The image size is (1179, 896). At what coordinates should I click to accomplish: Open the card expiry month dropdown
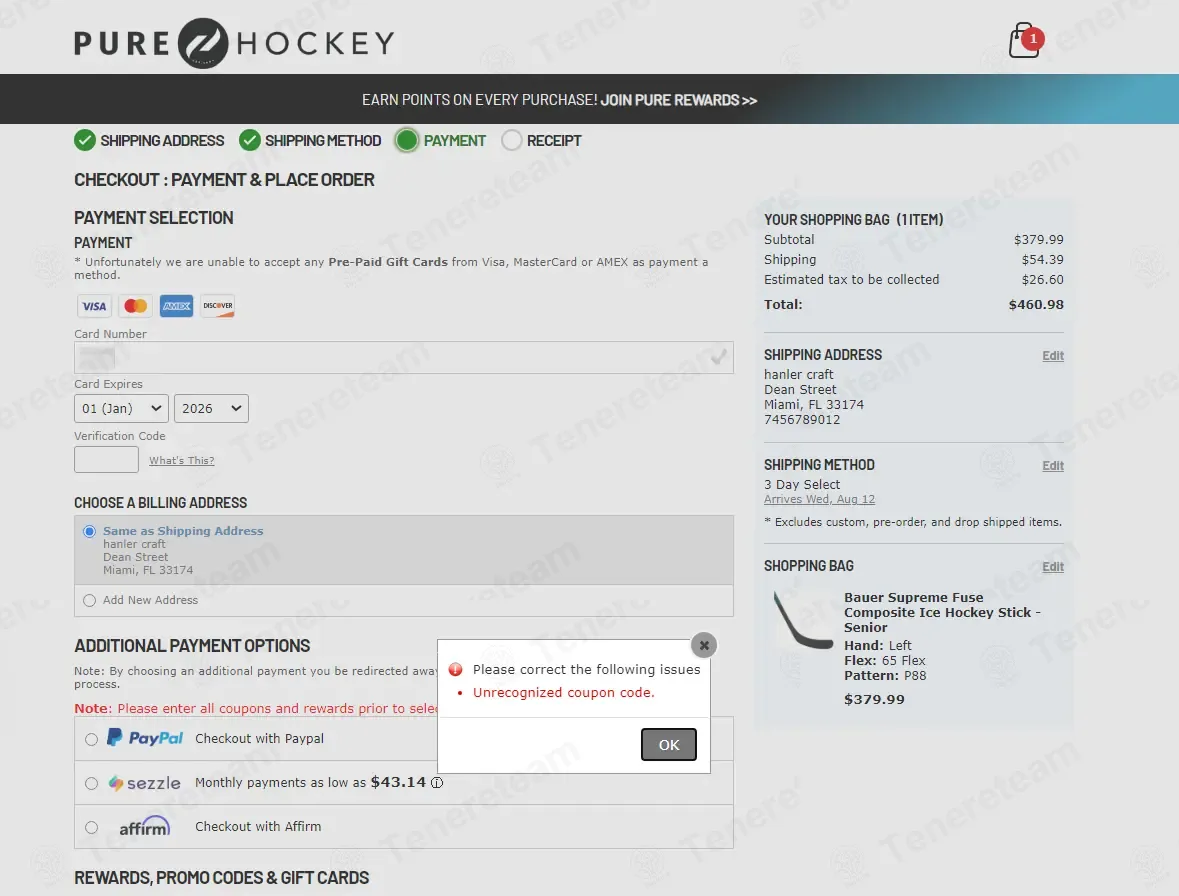pos(121,408)
